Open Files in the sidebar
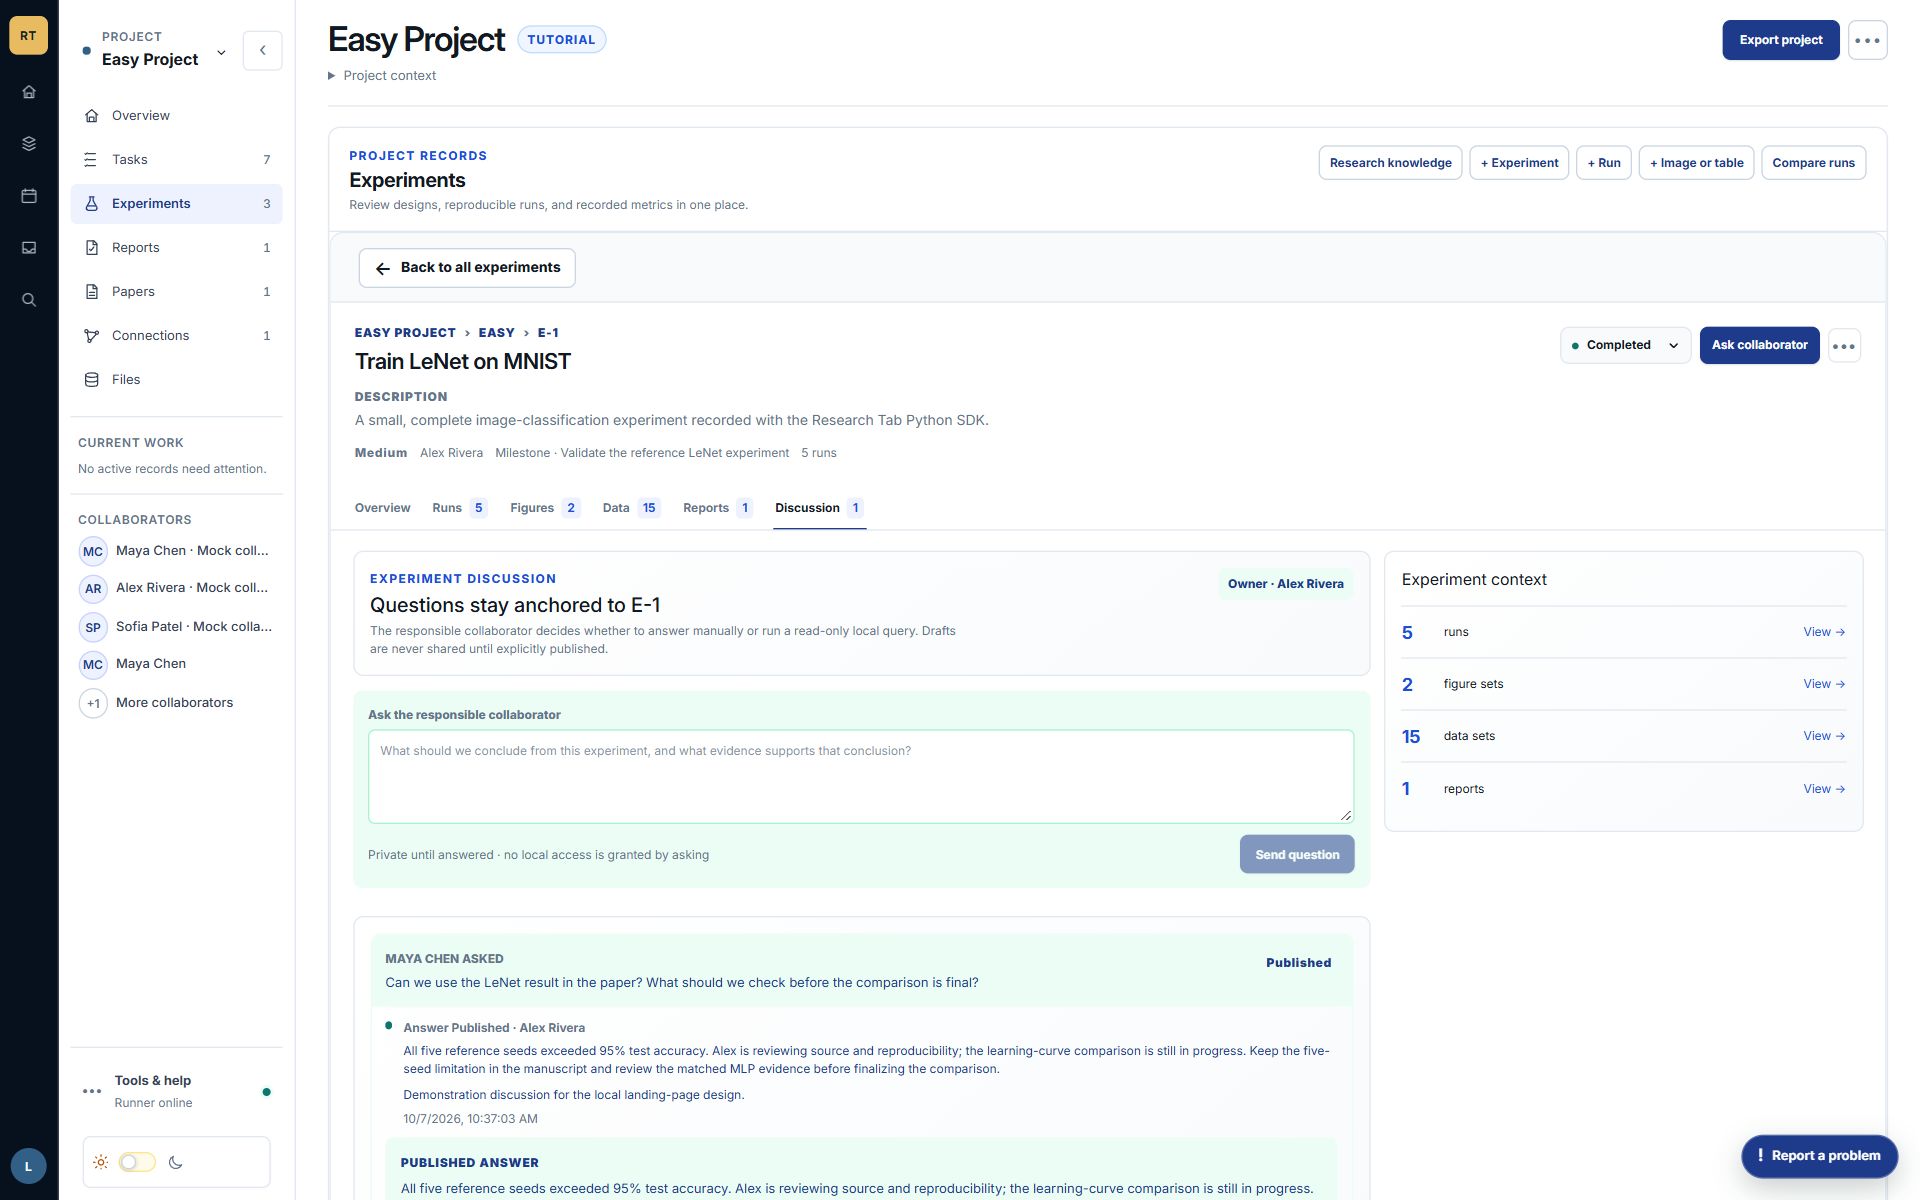The height and width of the screenshot is (1200, 1920). [177, 380]
